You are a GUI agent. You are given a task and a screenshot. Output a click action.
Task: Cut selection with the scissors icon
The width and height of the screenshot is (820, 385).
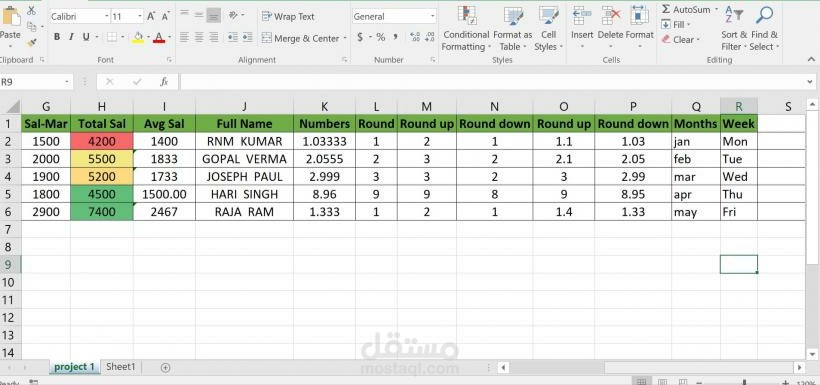coord(31,10)
